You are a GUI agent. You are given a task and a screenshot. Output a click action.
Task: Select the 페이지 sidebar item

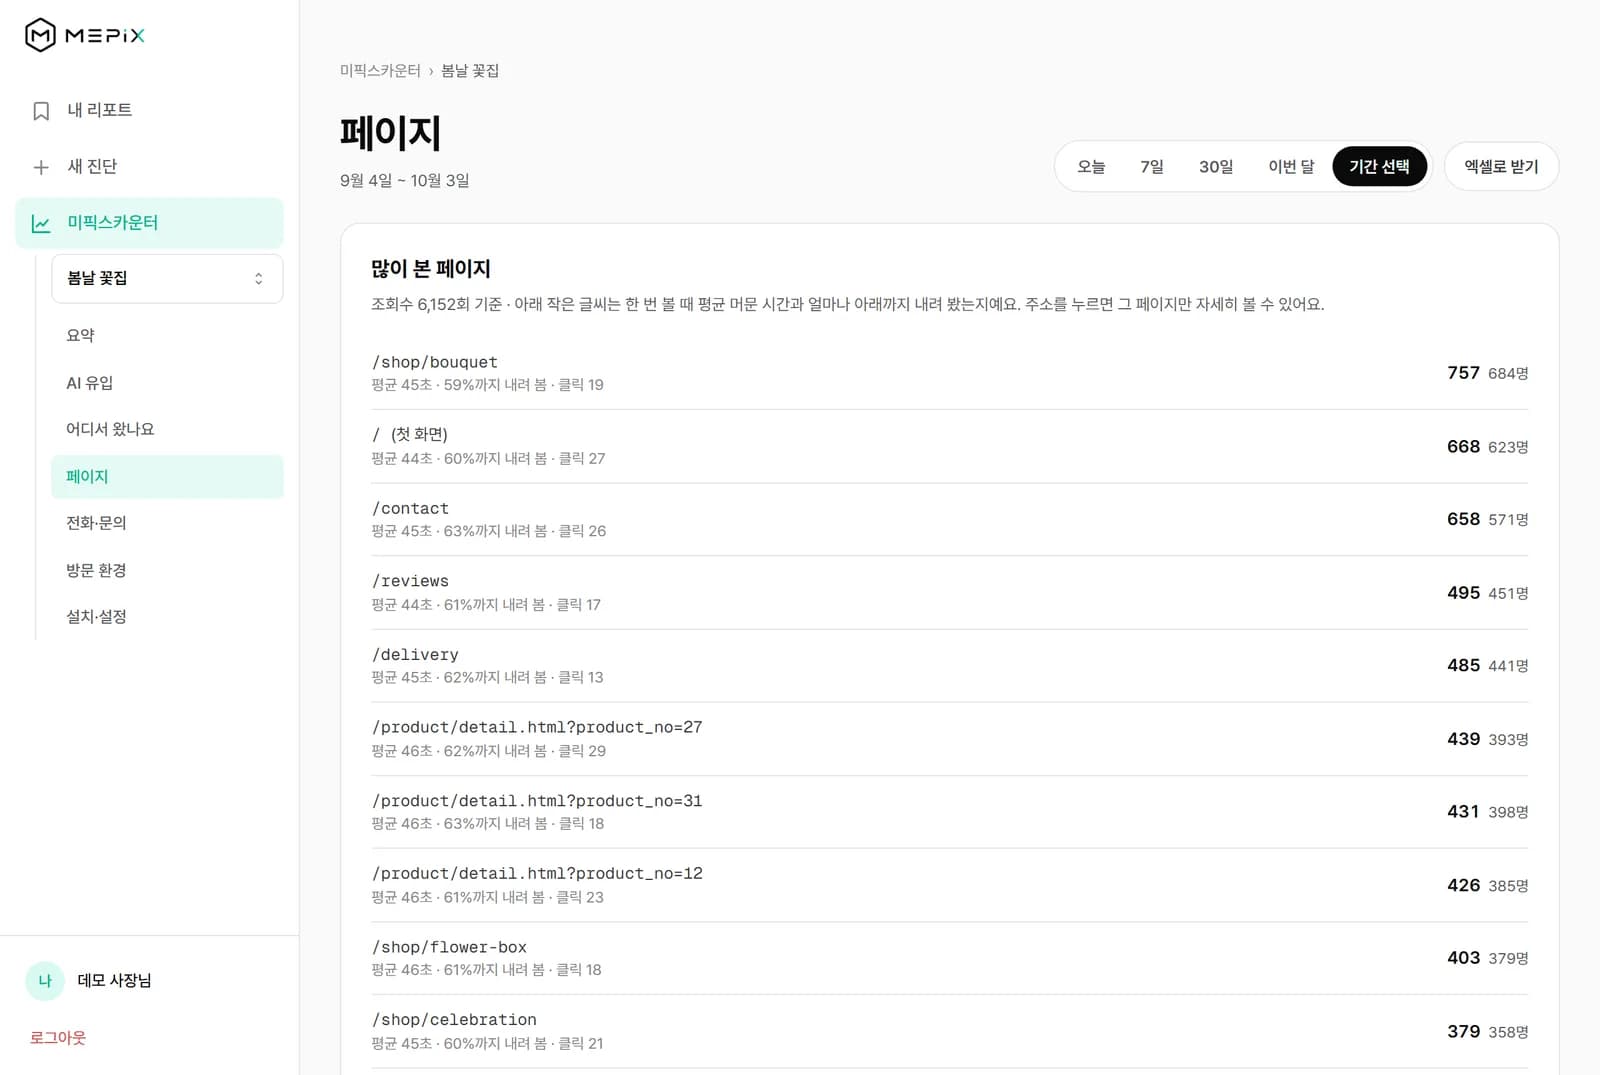[167, 477]
